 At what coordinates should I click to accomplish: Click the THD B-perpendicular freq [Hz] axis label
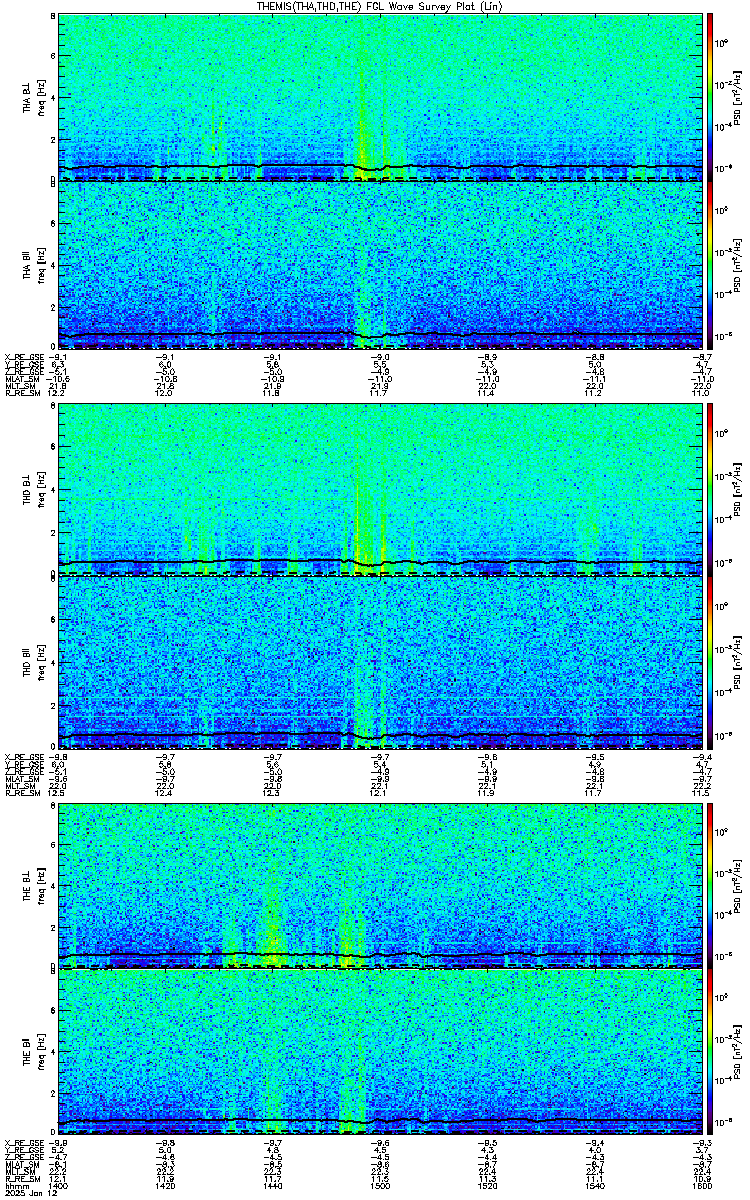[41, 491]
